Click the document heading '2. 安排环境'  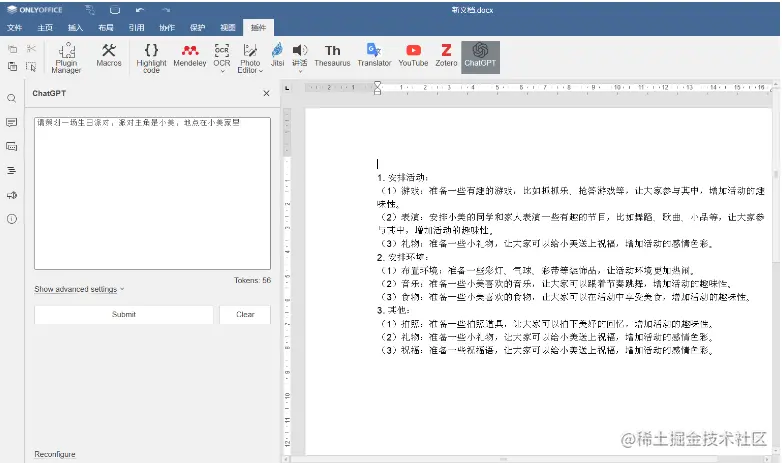402,257
